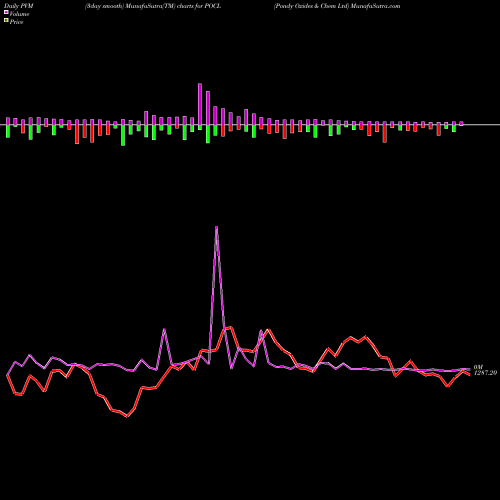500x500 pixels.
Task: Click the lowest point of the red price line
Action: [x=127, y=416]
